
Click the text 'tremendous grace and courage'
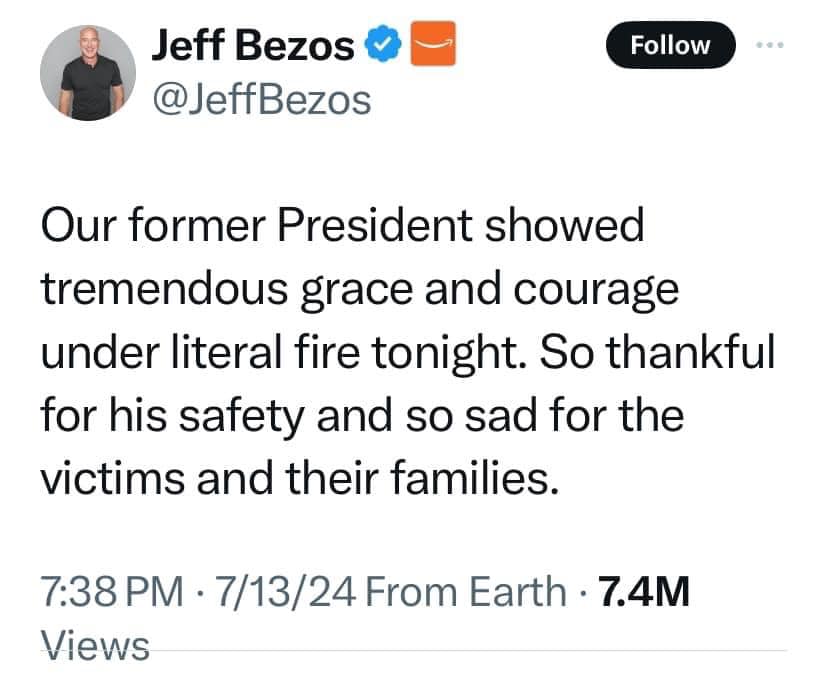click(x=360, y=289)
